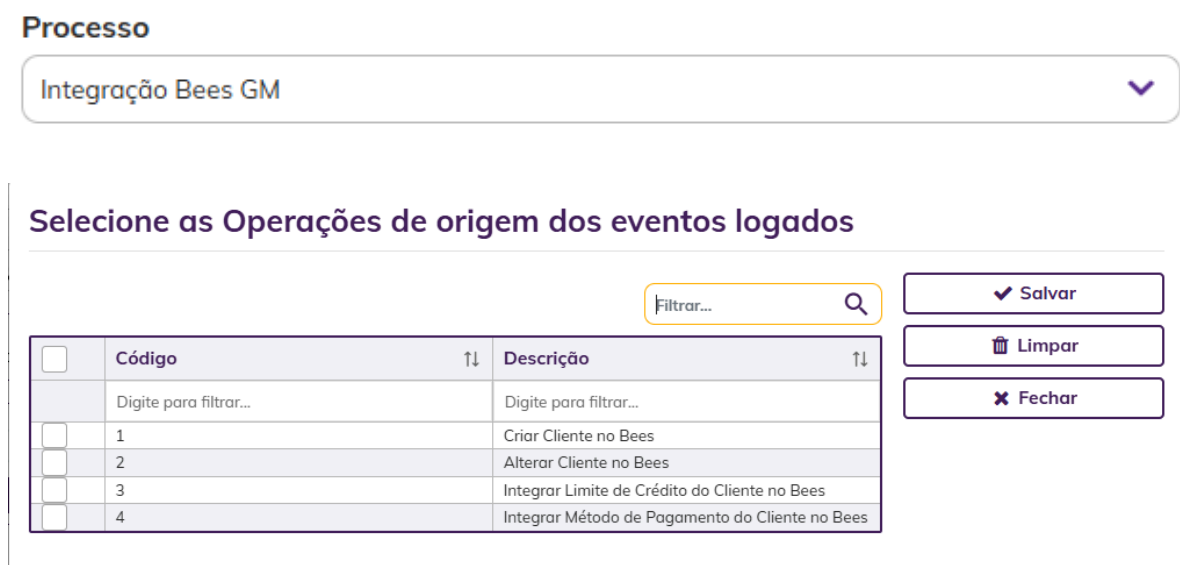Screen dimensions: 1180x565
Task: Tick the checkbox for code 3
Action: tap(54, 491)
